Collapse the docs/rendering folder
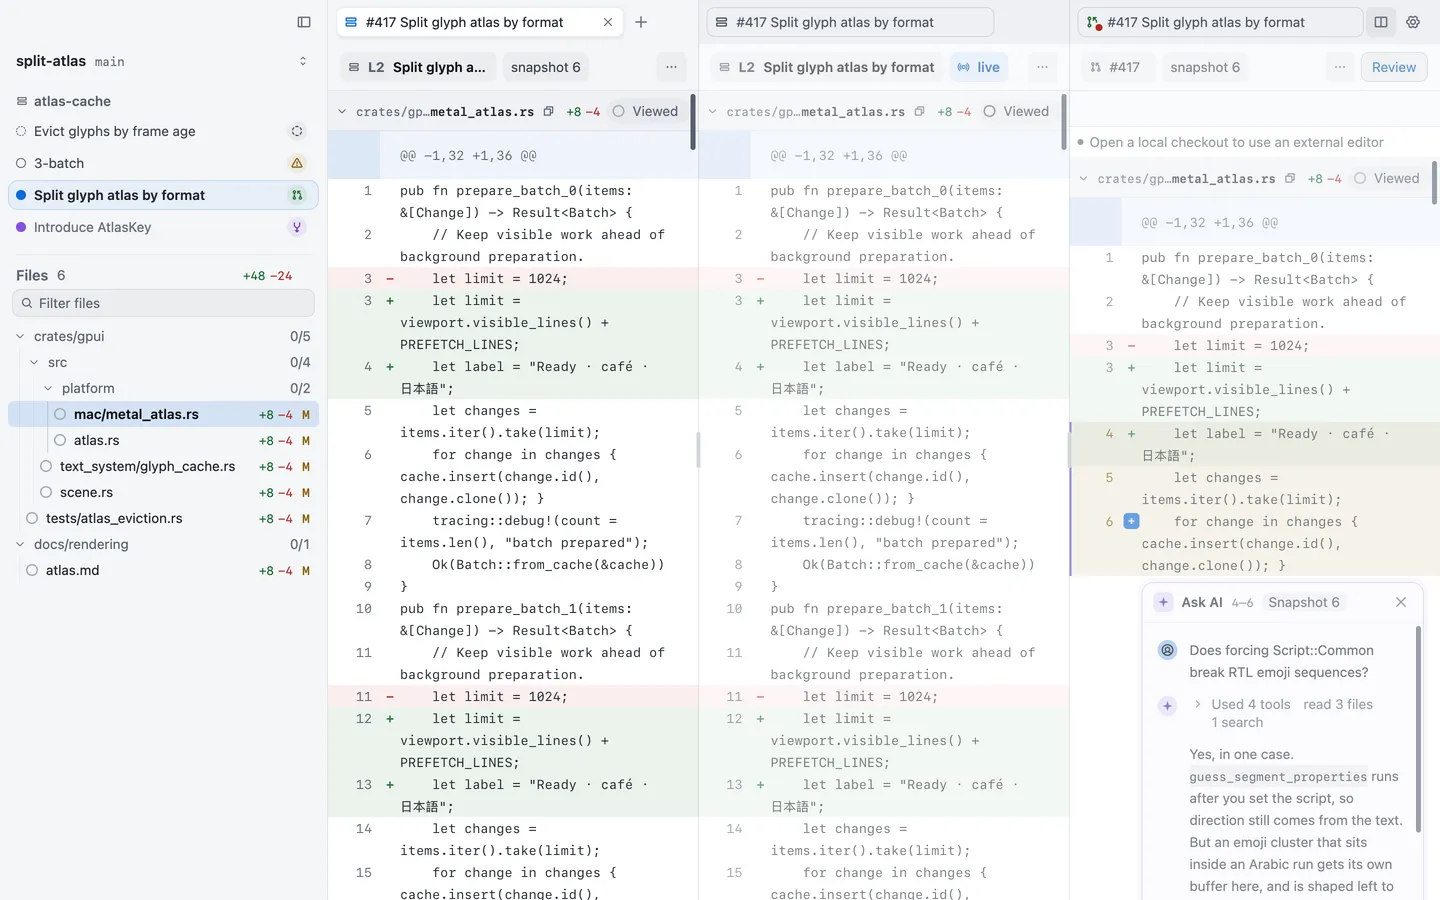The width and height of the screenshot is (1440, 900). click(x=20, y=545)
